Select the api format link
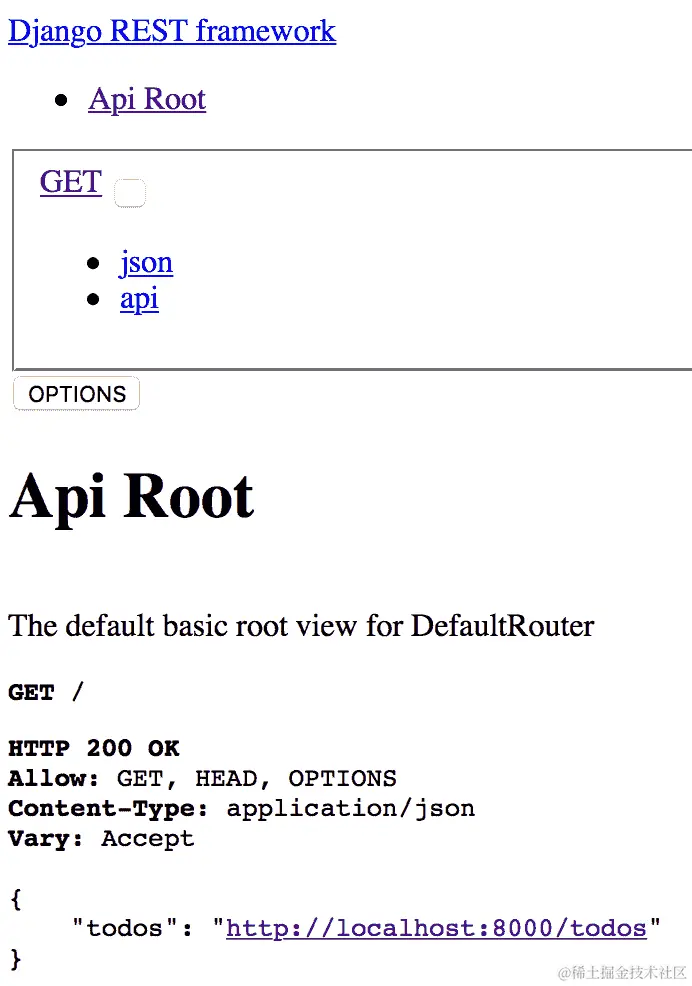 139,299
